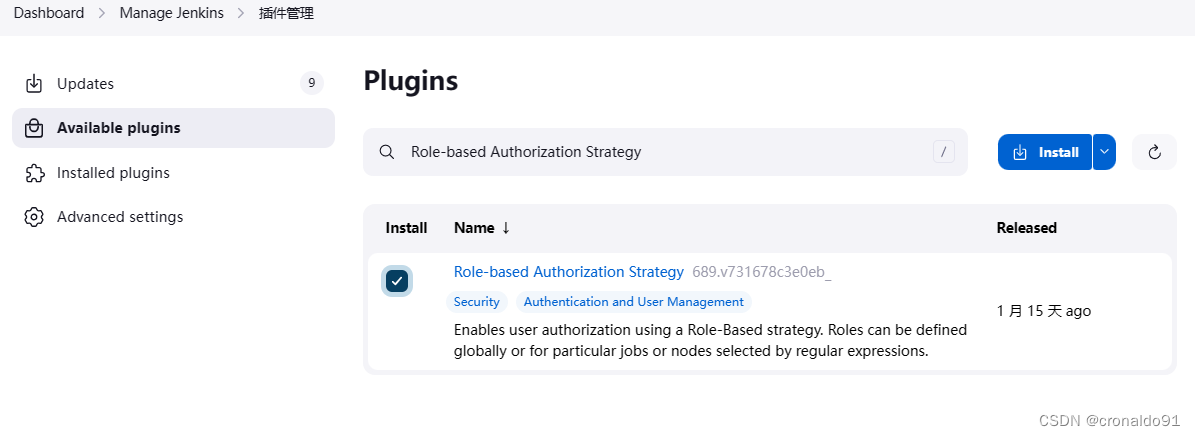
Task: Click the Released column header
Action: [x=1027, y=228]
